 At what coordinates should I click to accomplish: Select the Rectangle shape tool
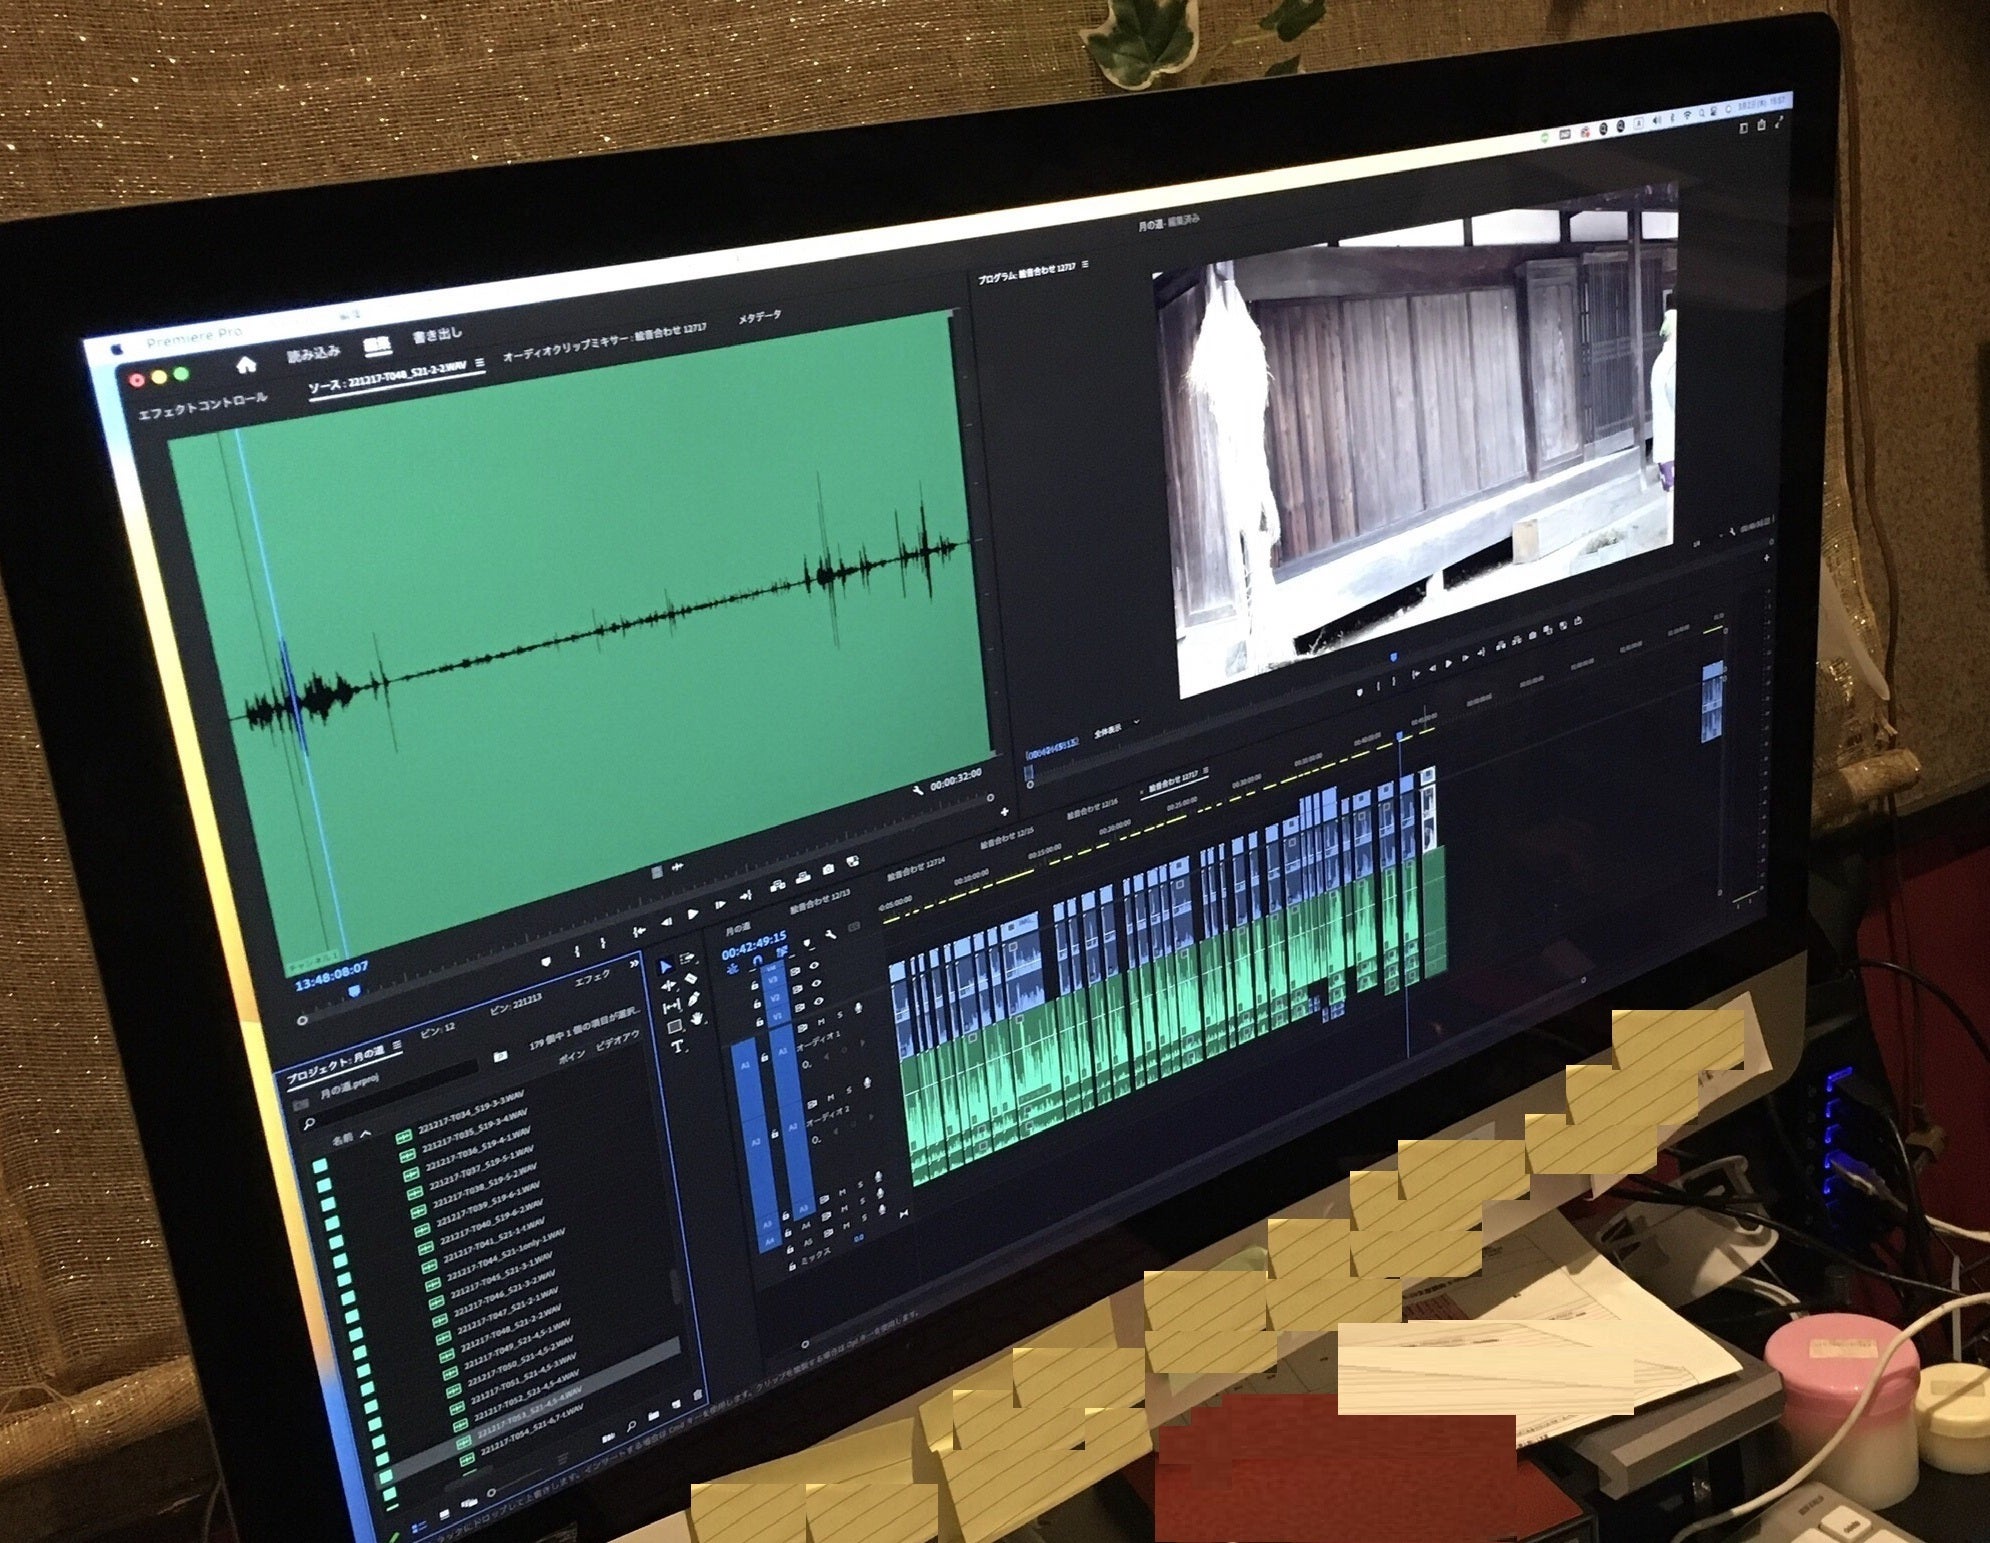pyautogui.click(x=674, y=1026)
